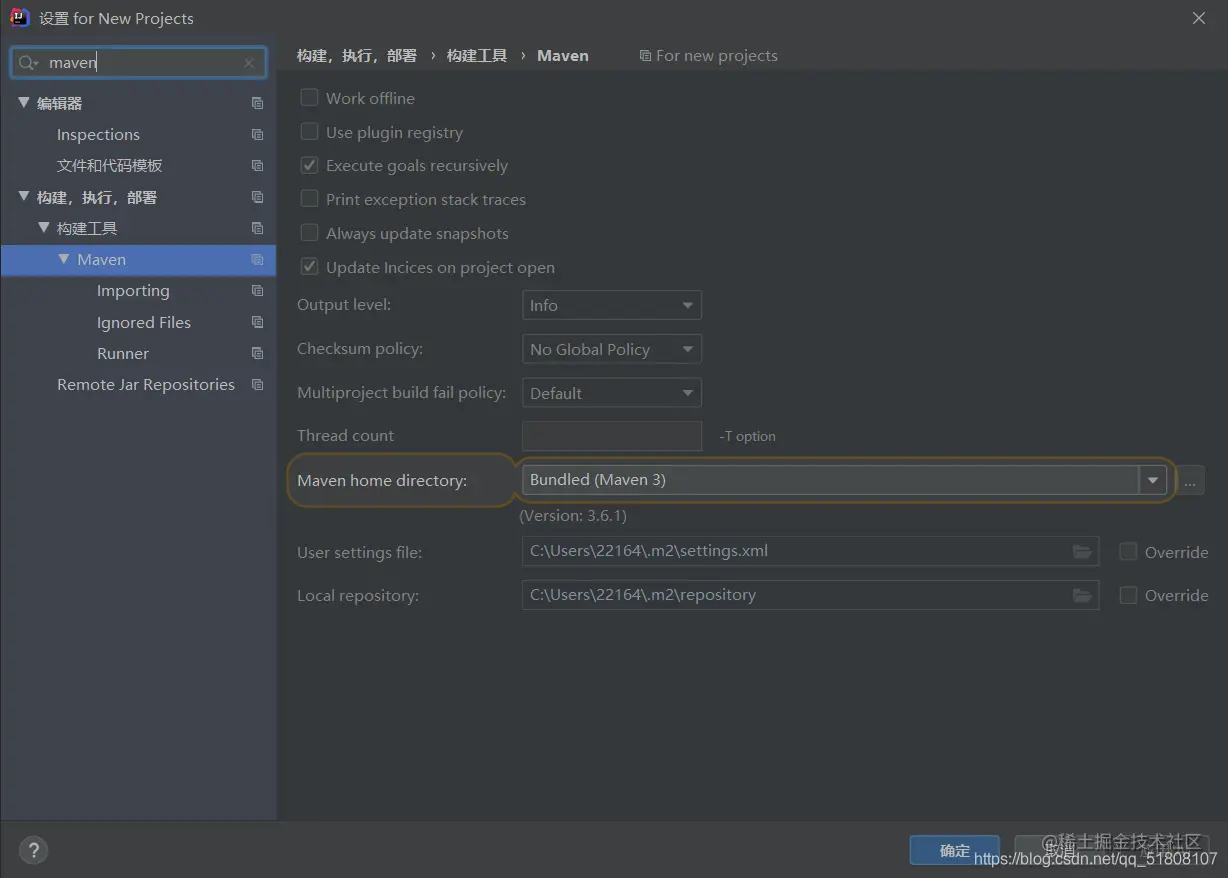This screenshot has height=878, width=1228.
Task: Collapse the Maven tree node arrow
Action: [x=64, y=259]
